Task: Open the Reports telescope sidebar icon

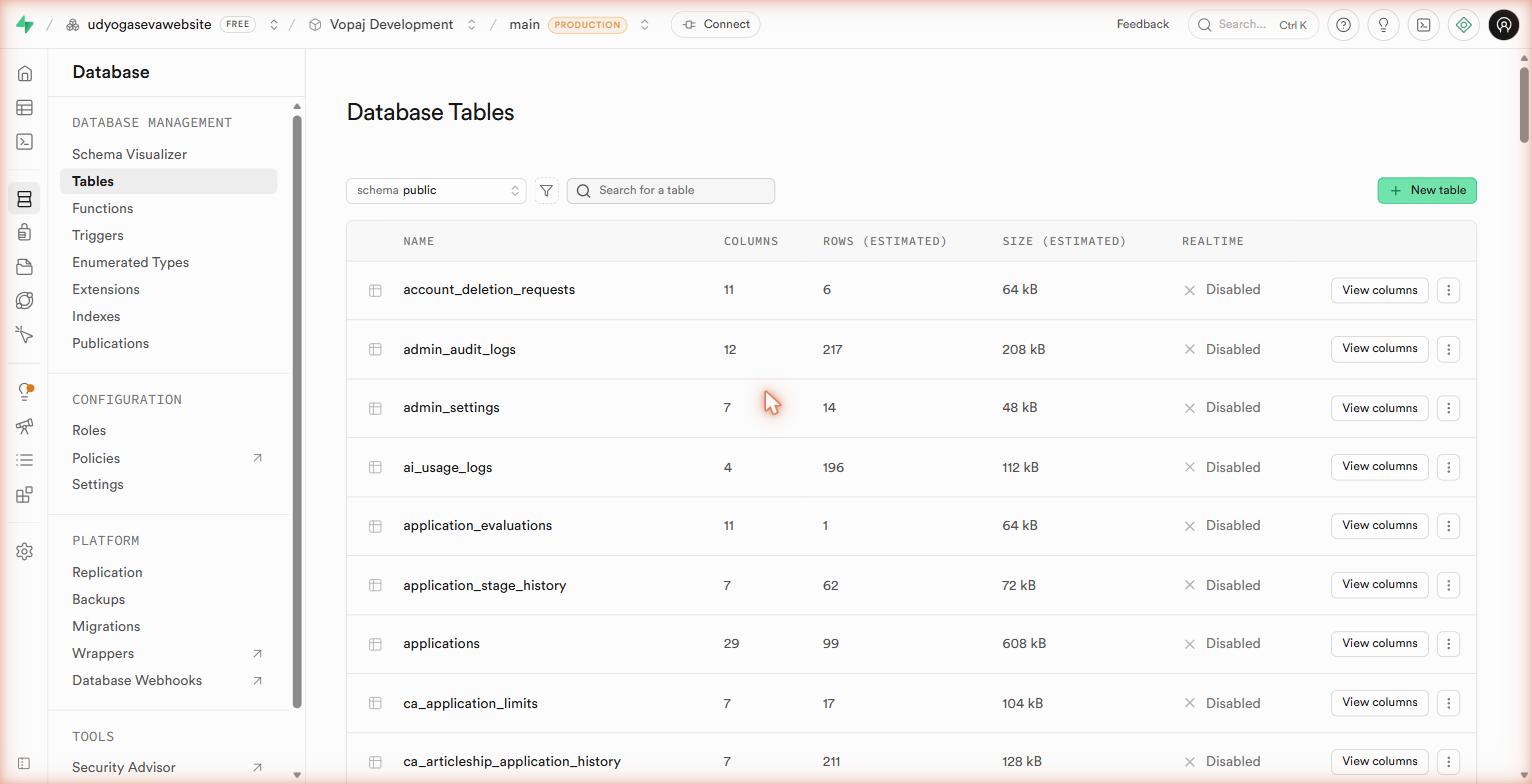Action: [25, 426]
